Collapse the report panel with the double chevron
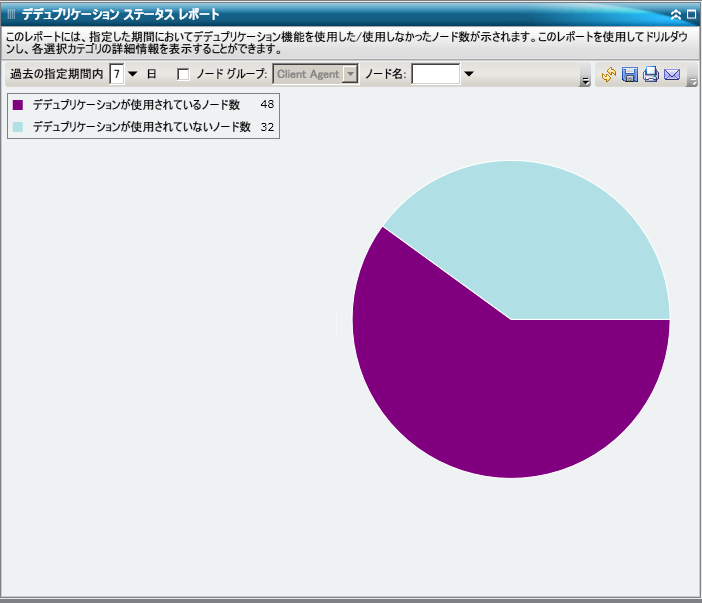Screen dimensions: 702x603 pyautogui.click(x=676, y=15)
